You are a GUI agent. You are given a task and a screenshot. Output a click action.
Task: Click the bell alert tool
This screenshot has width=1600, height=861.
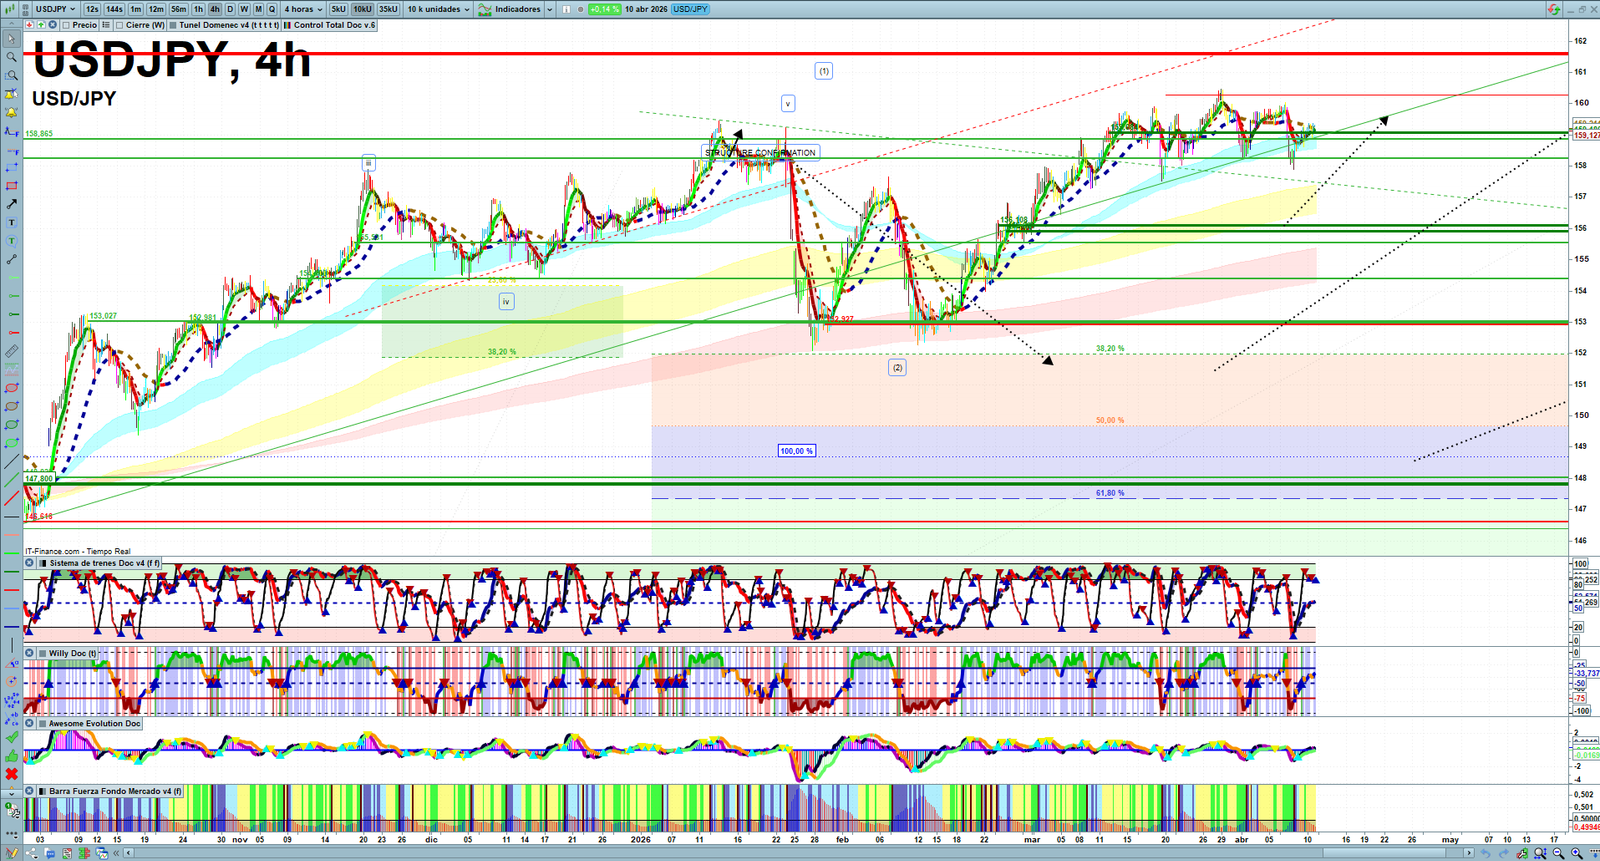click(x=12, y=113)
